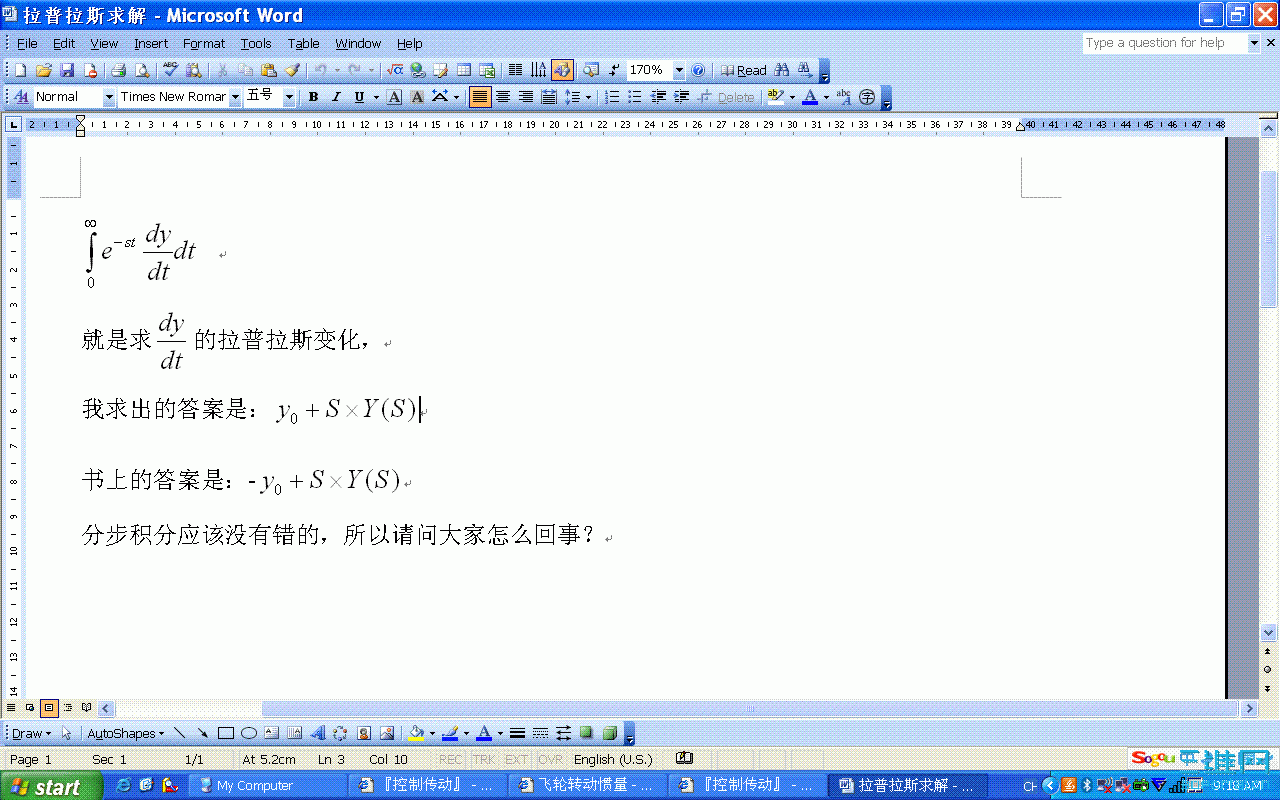
Task: Insert an equation with the sqrt-alpha icon
Action: pos(394,70)
